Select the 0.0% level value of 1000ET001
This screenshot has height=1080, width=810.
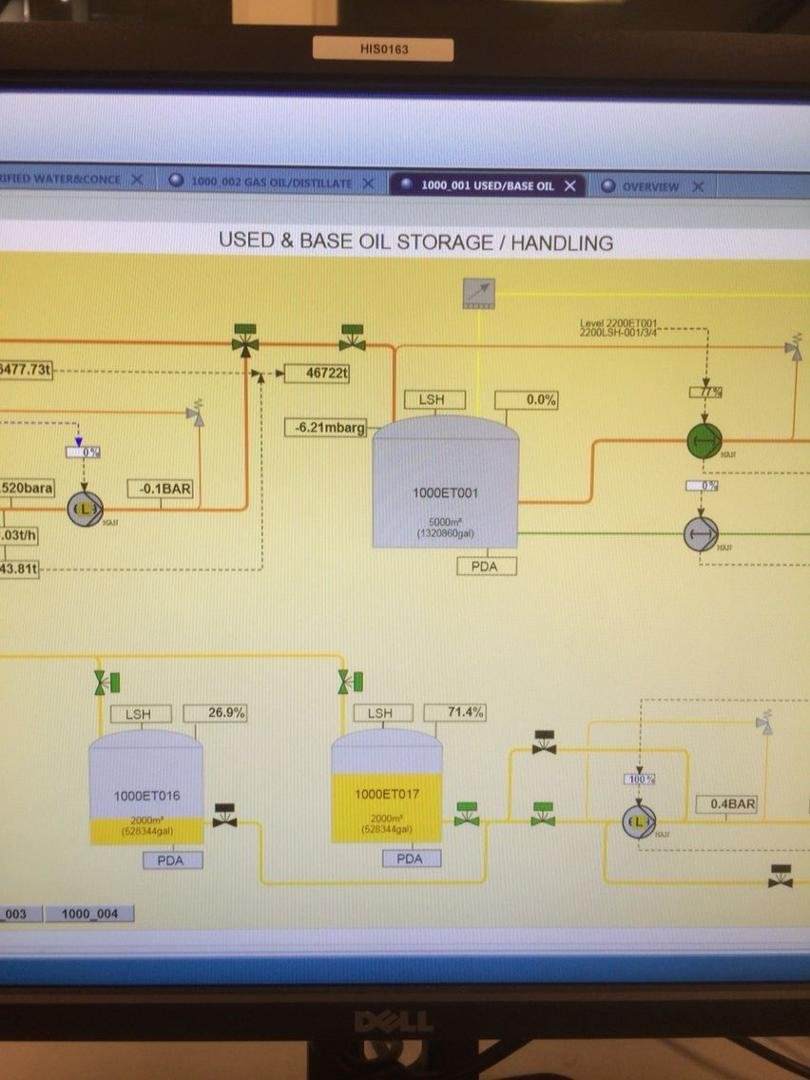[526, 400]
